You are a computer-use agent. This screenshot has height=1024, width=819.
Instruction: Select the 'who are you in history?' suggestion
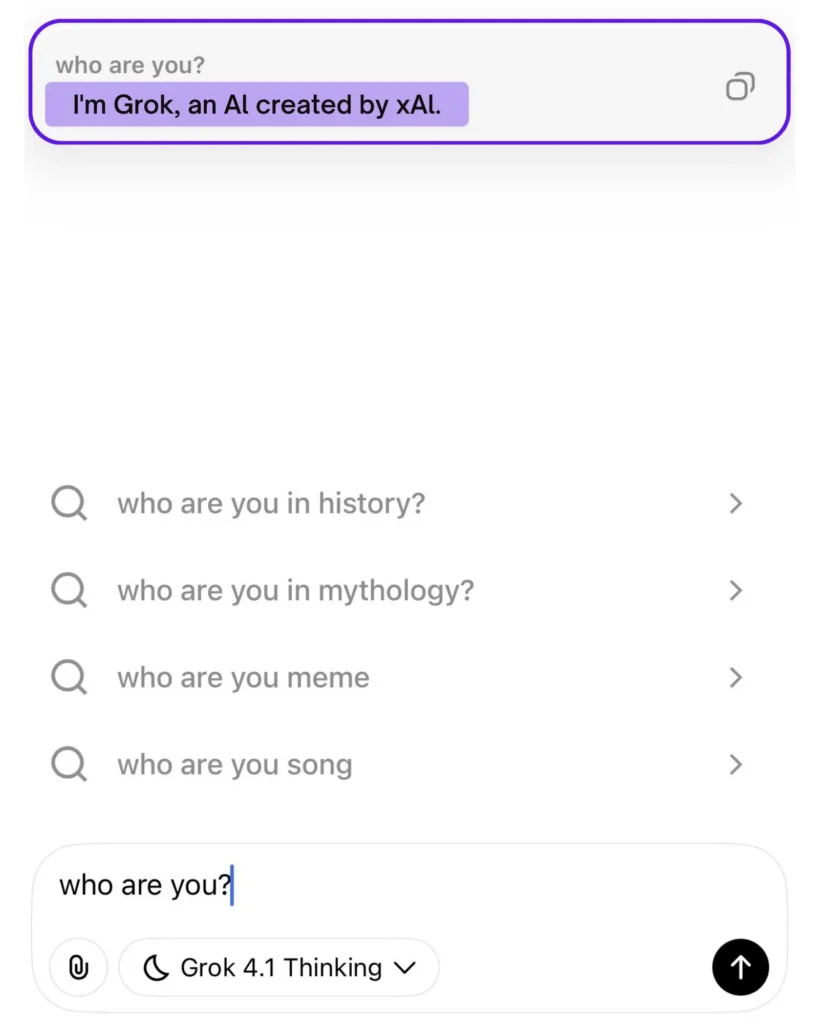point(270,503)
